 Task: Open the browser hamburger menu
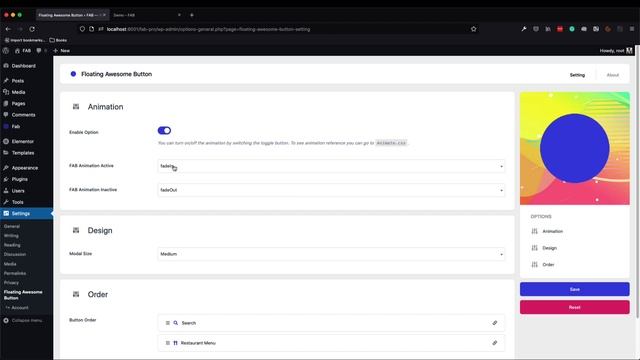[631, 29]
